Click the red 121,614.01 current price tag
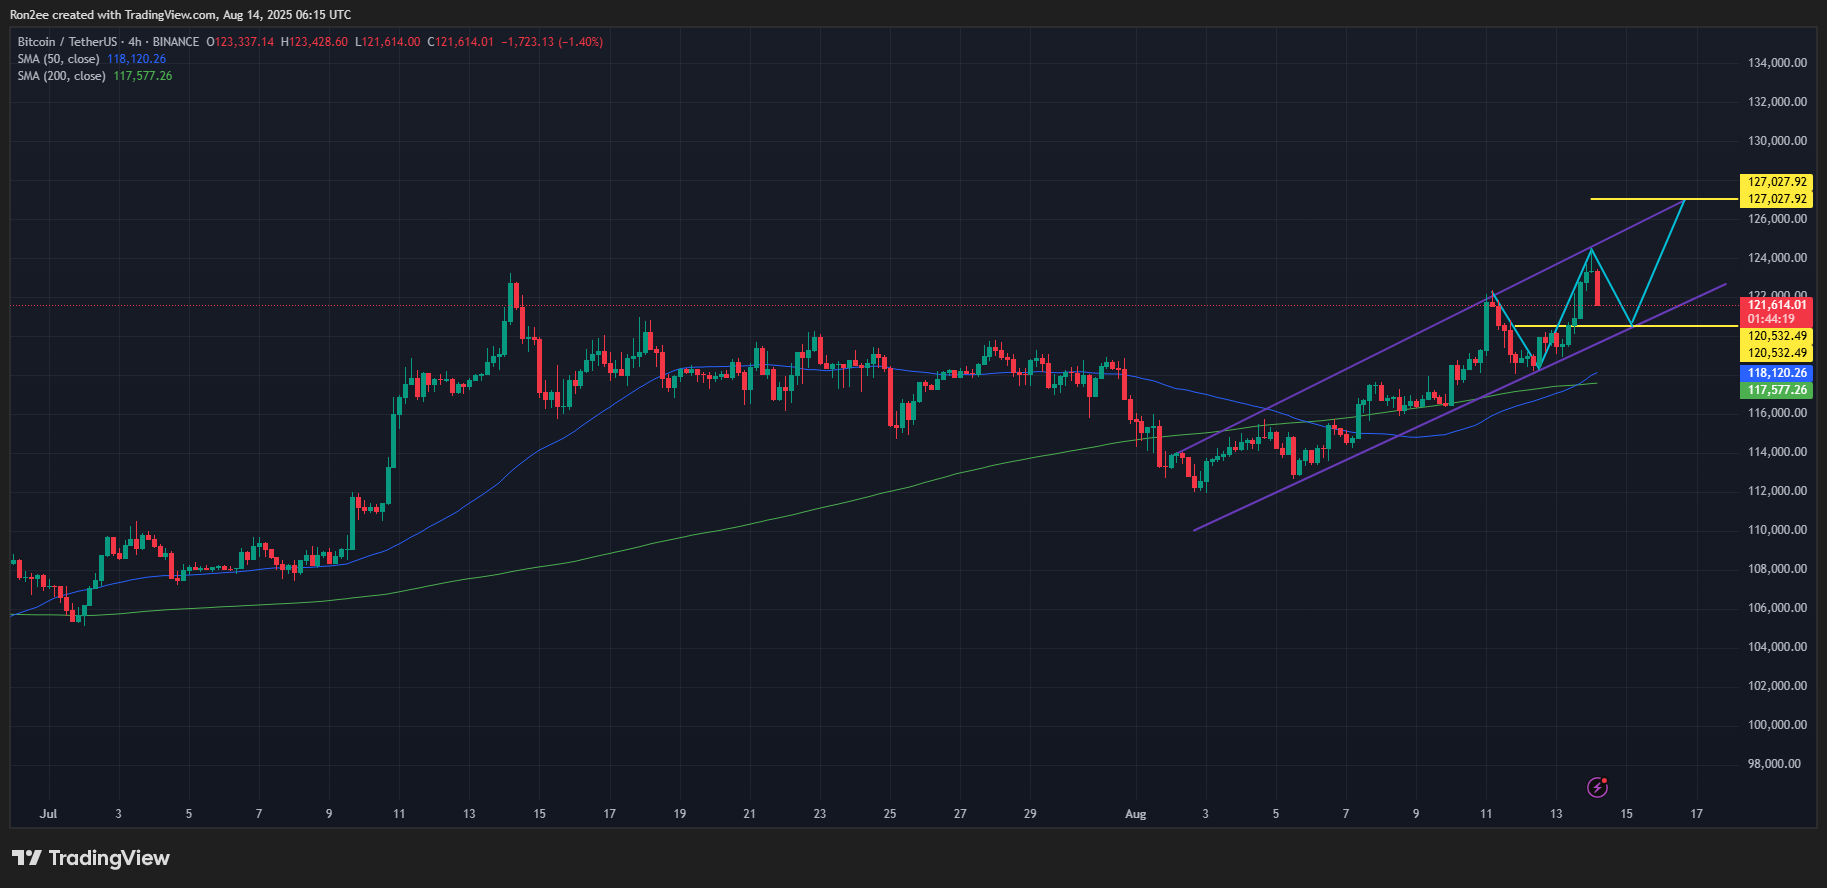This screenshot has height=888, width=1827. pyautogui.click(x=1776, y=305)
